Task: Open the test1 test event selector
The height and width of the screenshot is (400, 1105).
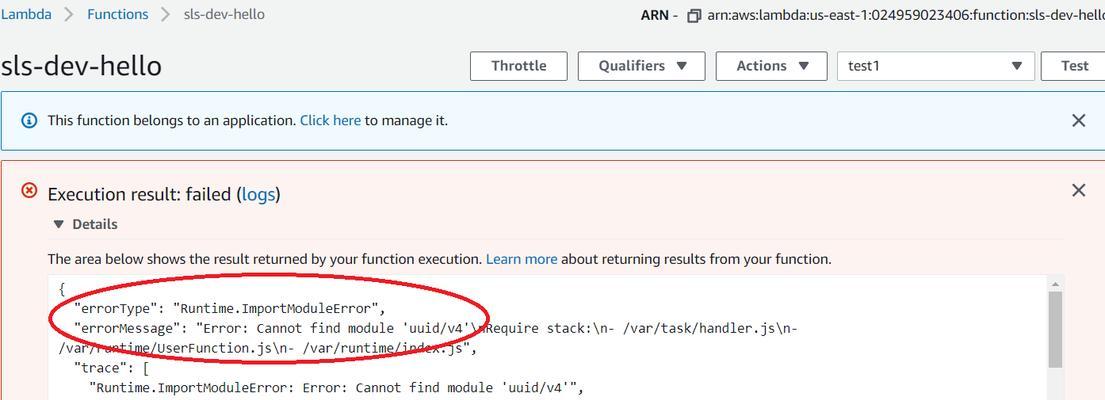Action: tap(936, 66)
